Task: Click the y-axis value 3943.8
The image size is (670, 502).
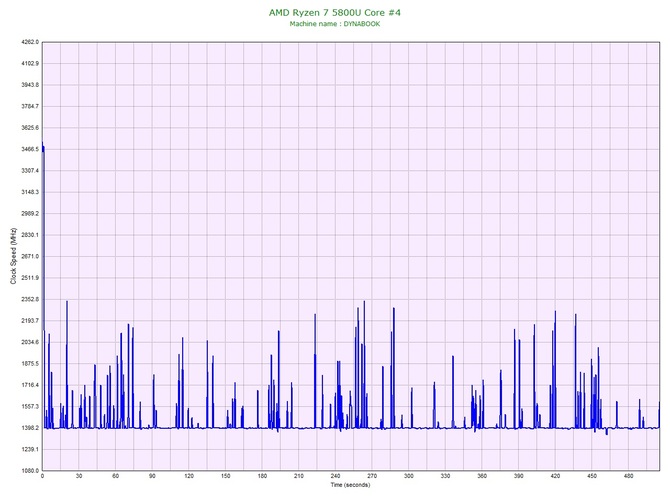Action: (x=30, y=85)
